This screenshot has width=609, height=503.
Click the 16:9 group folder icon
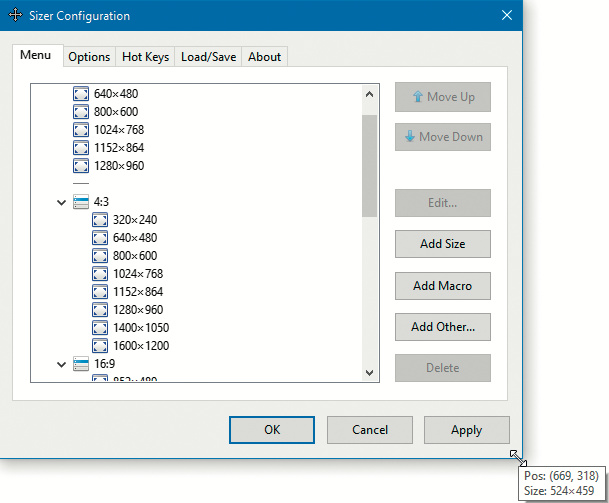tap(81, 365)
